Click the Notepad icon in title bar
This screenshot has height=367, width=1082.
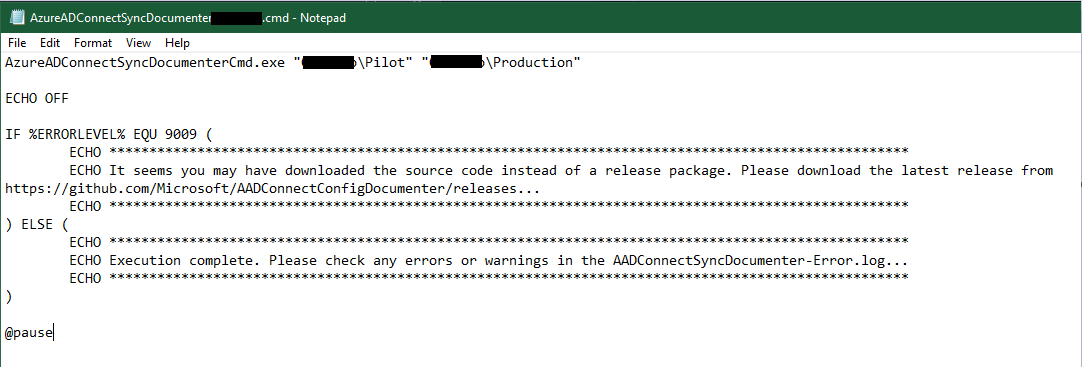pos(17,18)
